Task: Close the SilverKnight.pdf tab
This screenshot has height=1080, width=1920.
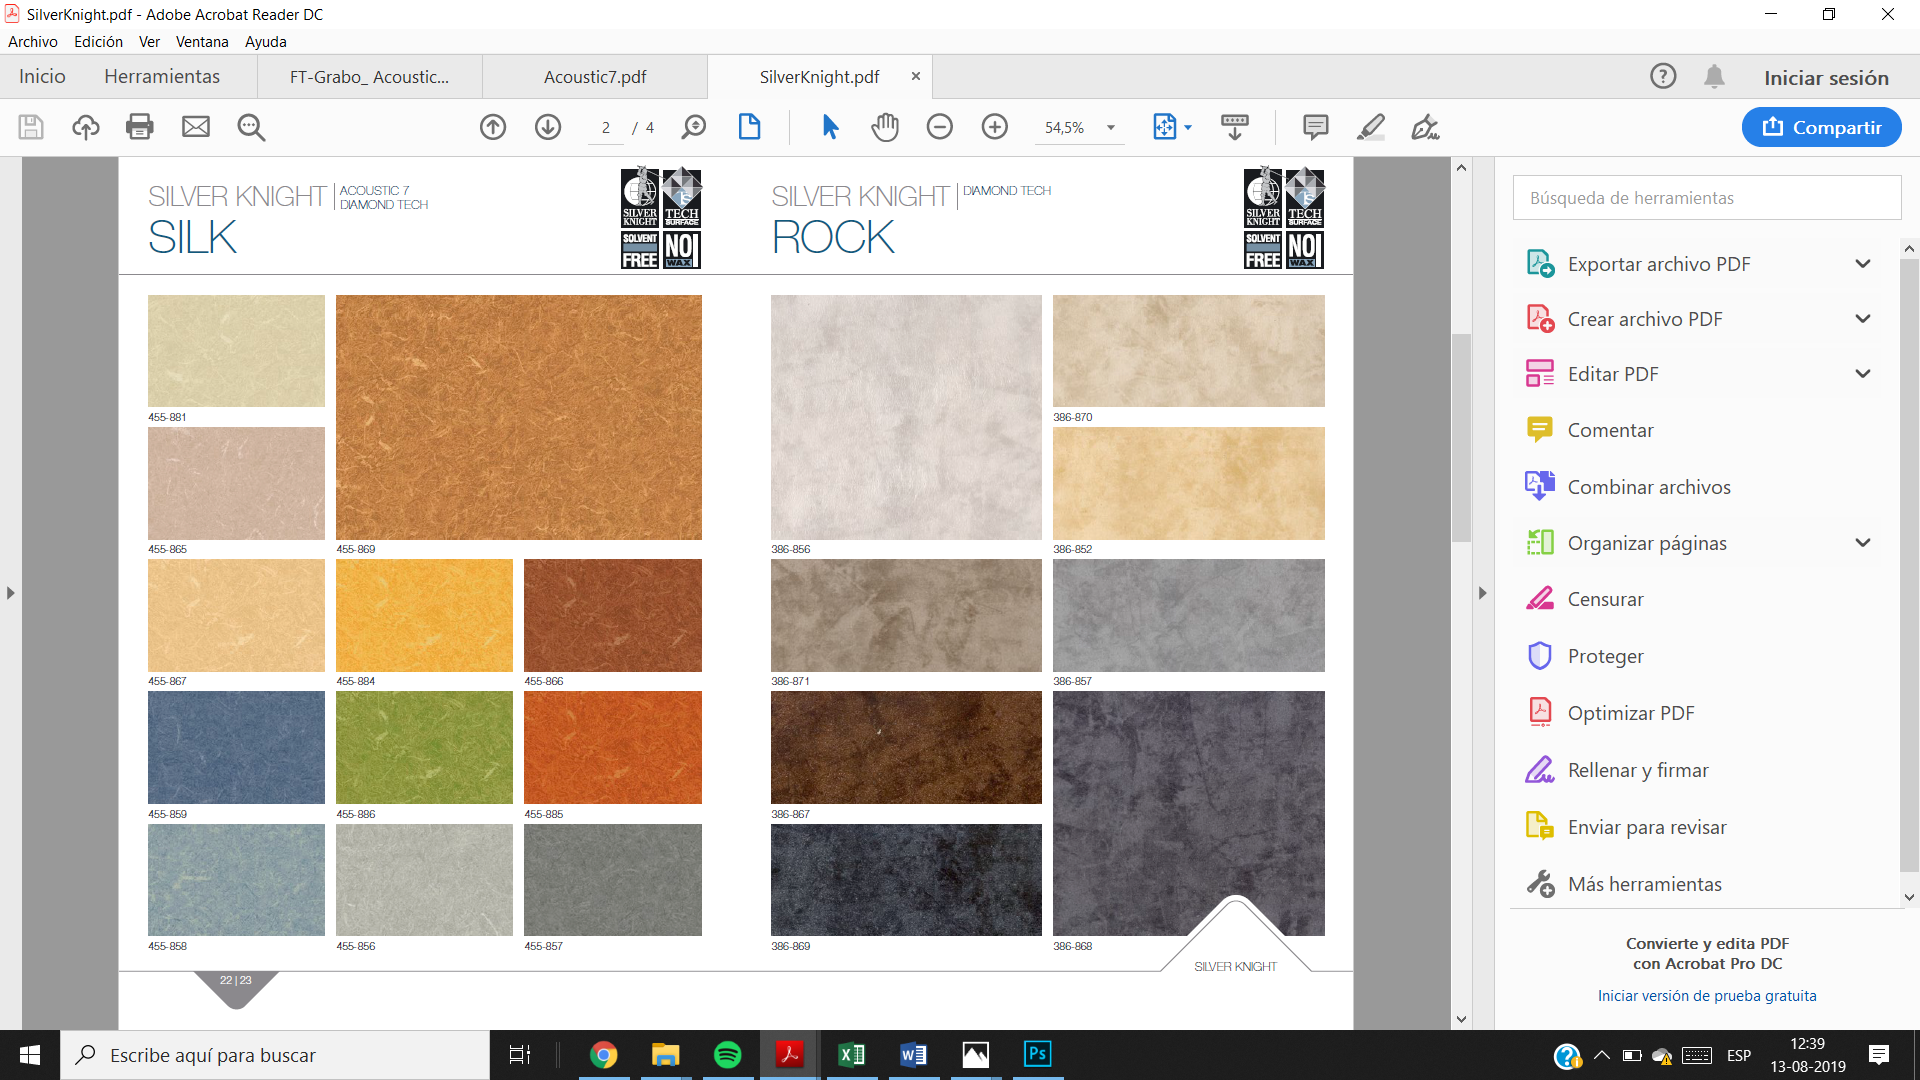Action: click(915, 76)
